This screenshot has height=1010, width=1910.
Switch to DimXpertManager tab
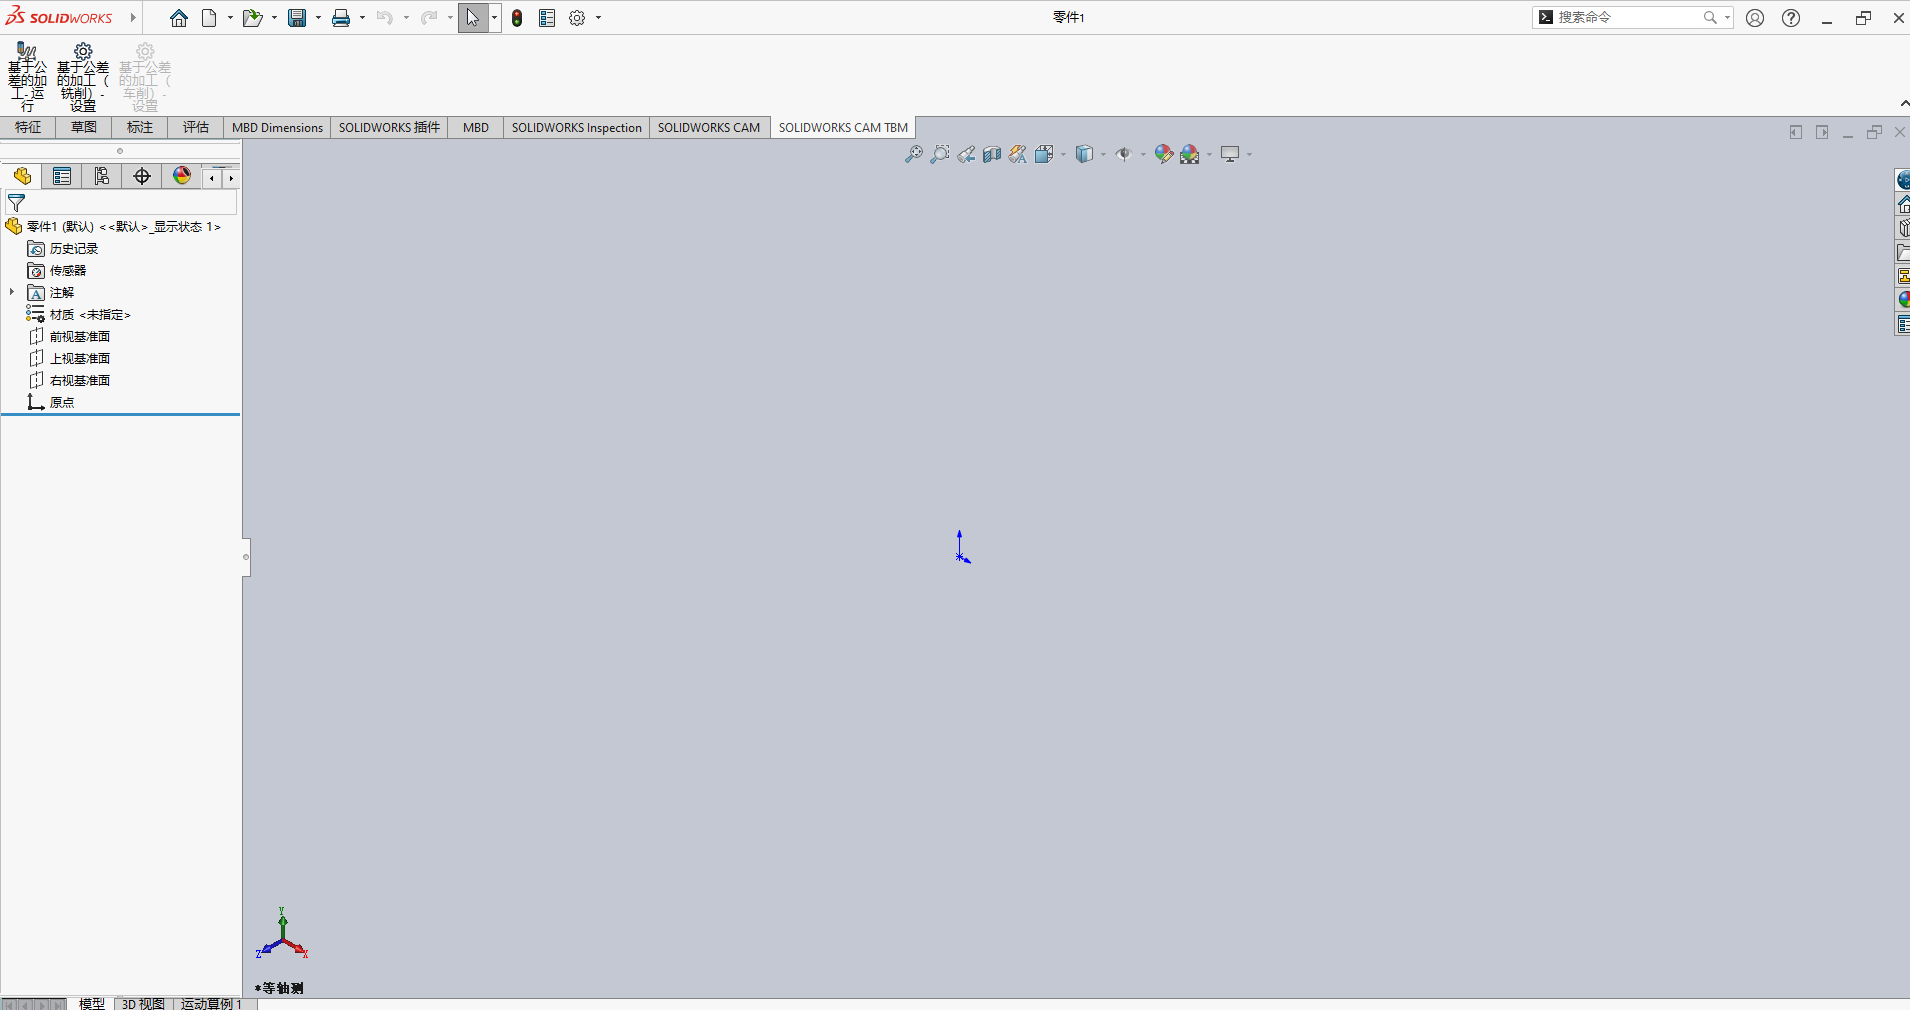(142, 177)
